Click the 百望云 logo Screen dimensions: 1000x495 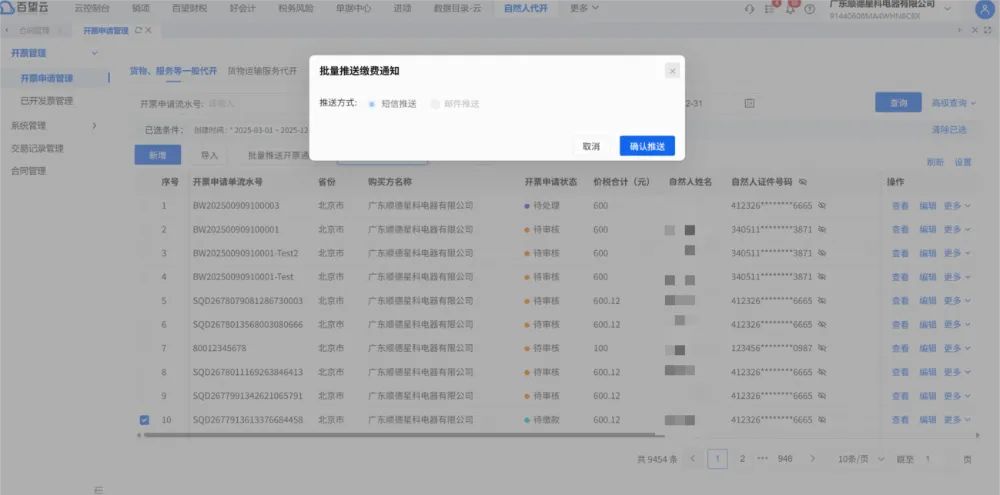26,8
